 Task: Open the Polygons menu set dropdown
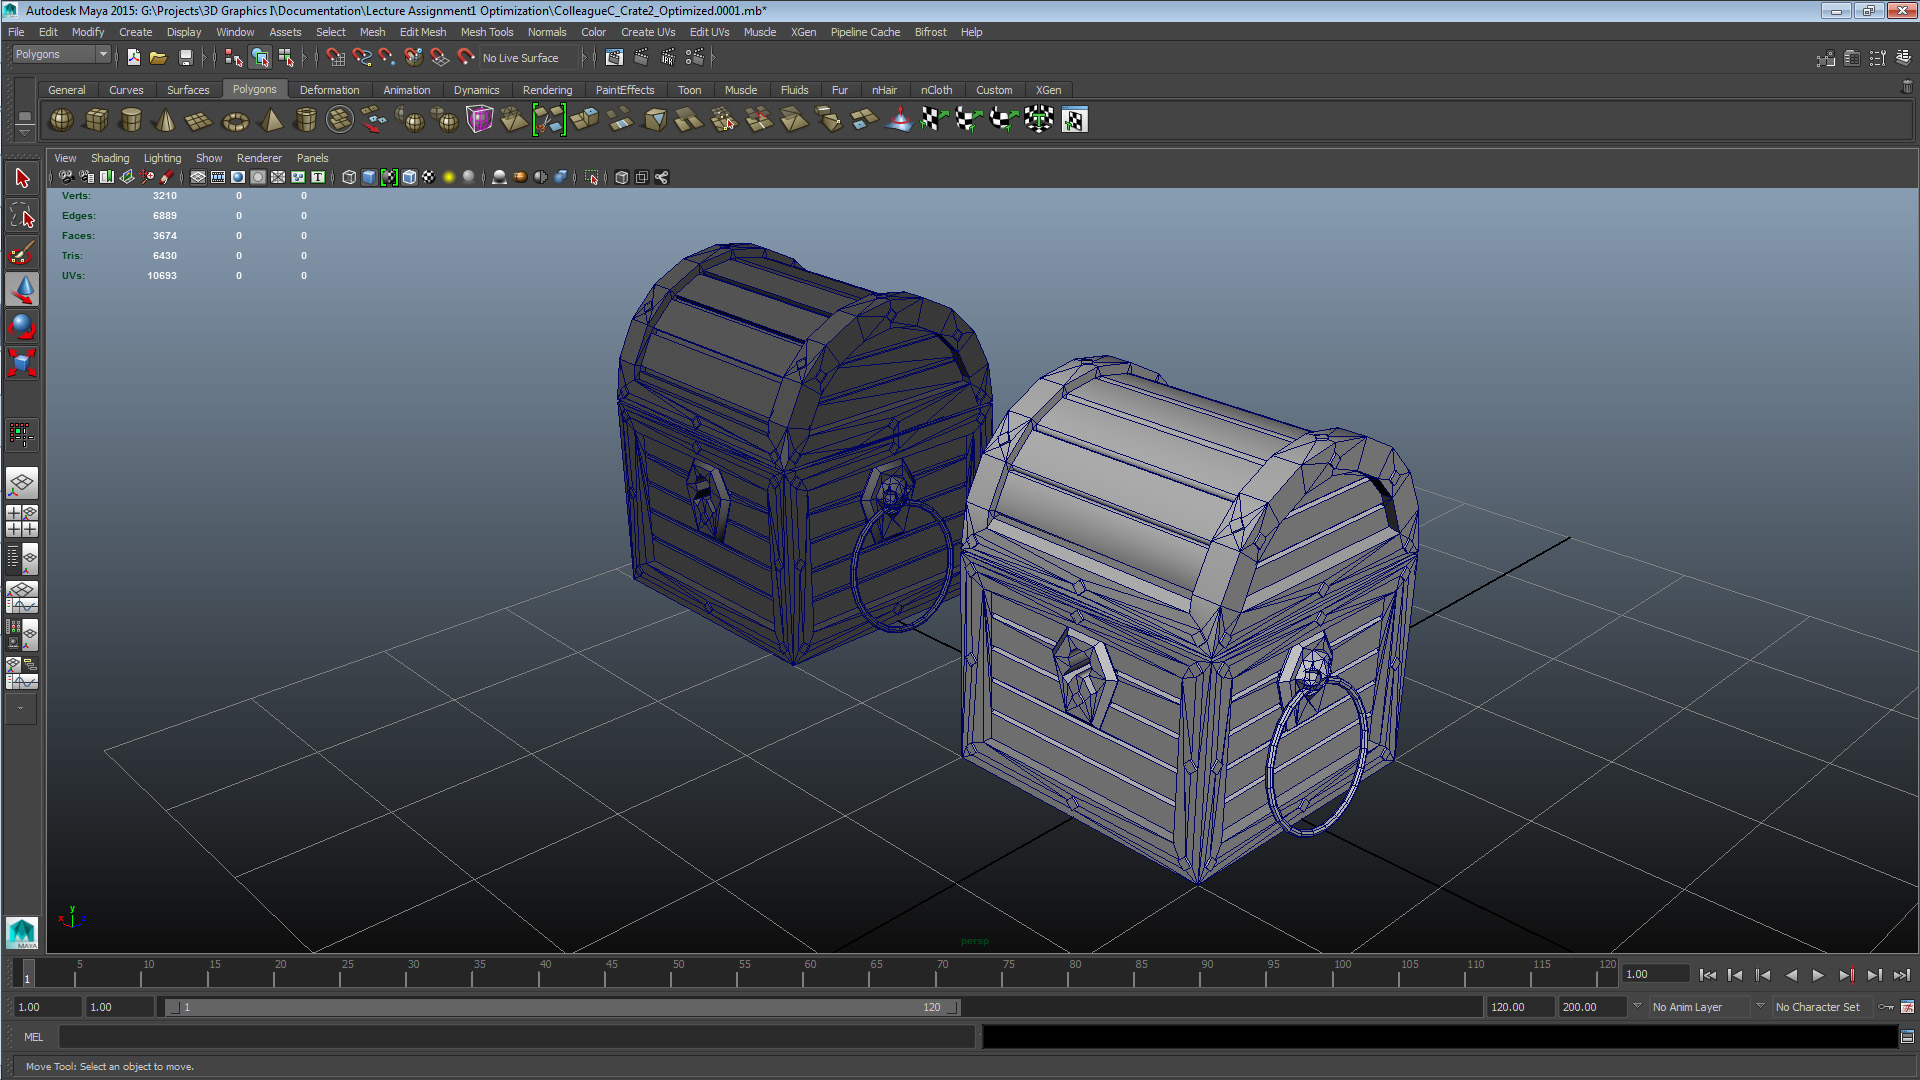[60, 54]
